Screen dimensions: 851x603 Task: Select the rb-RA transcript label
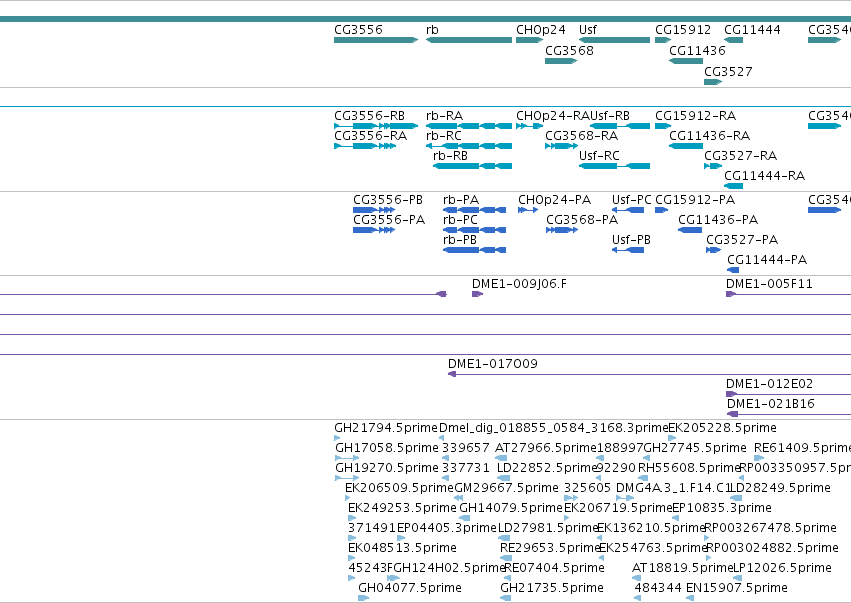point(444,116)
